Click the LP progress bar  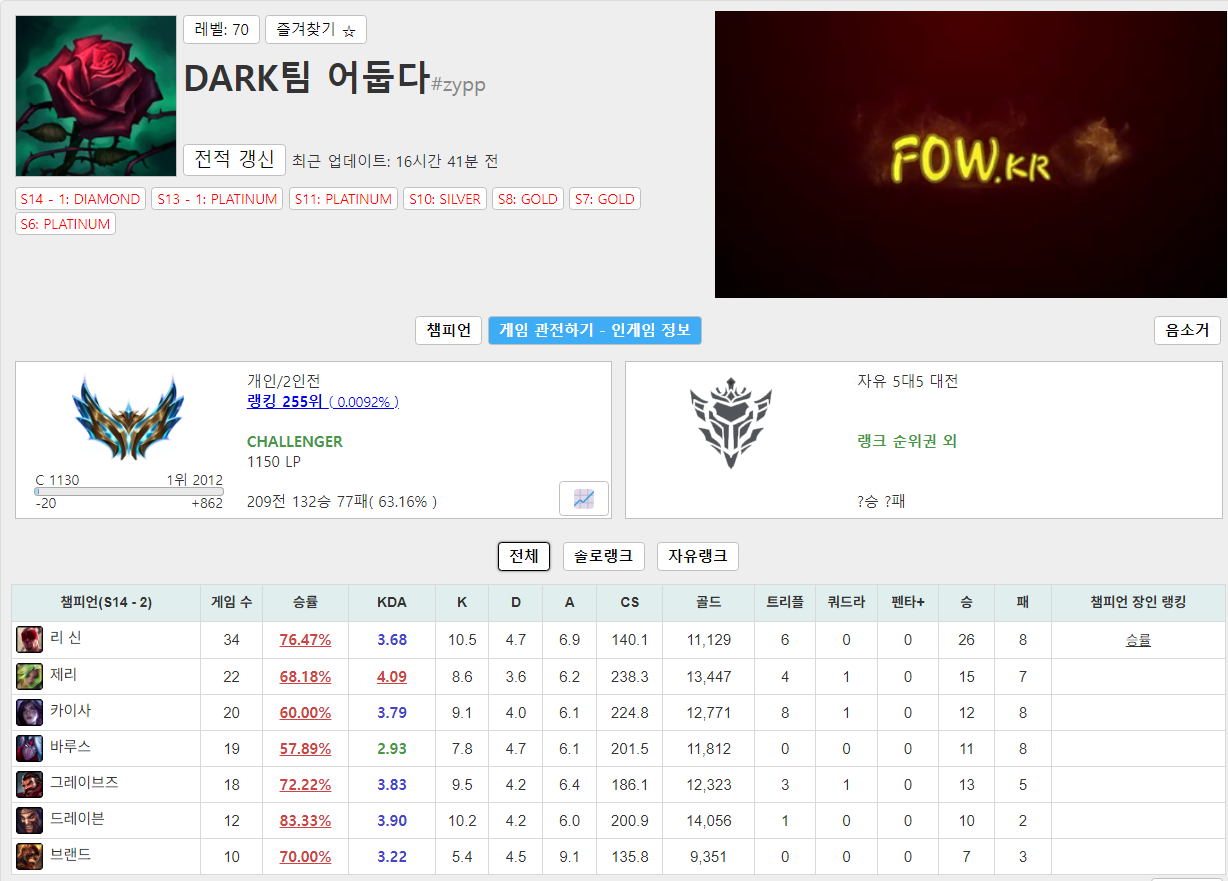[x=129, y=492]
